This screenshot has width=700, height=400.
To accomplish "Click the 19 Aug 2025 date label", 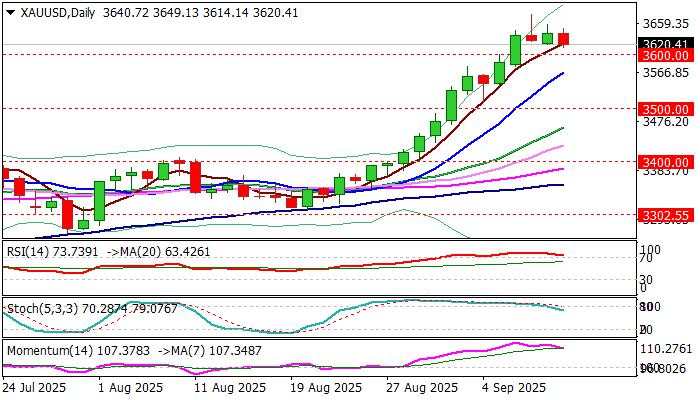I will [326, 388].
